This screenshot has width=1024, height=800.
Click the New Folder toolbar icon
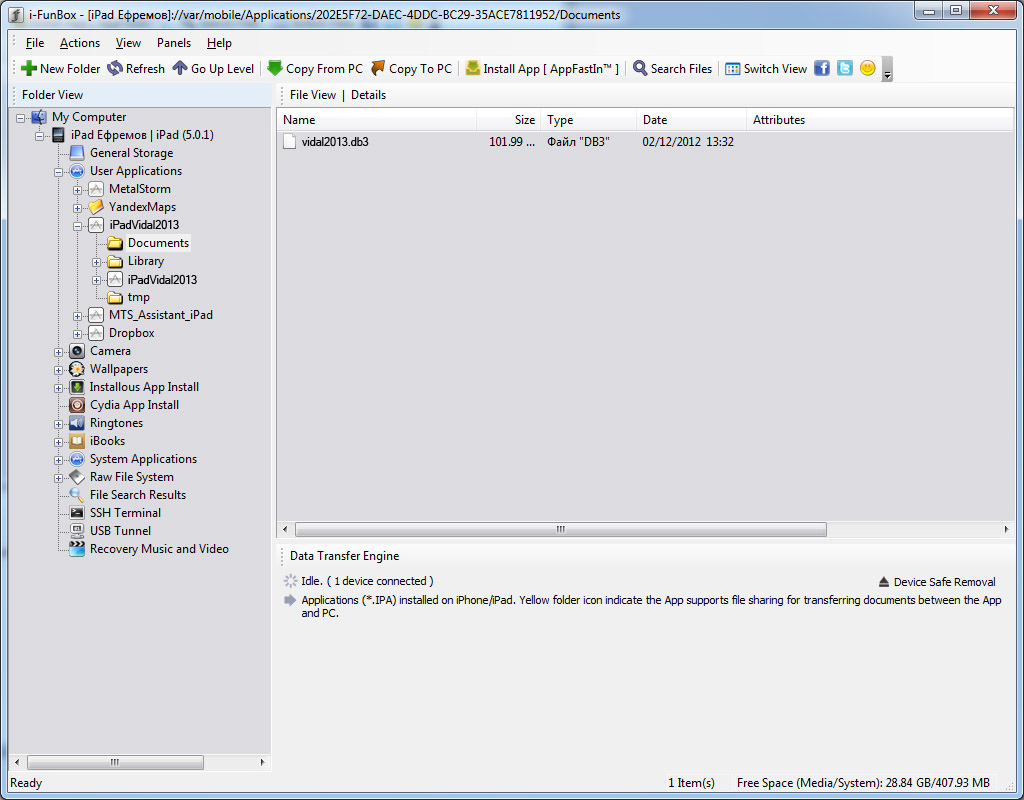point(29,69)
